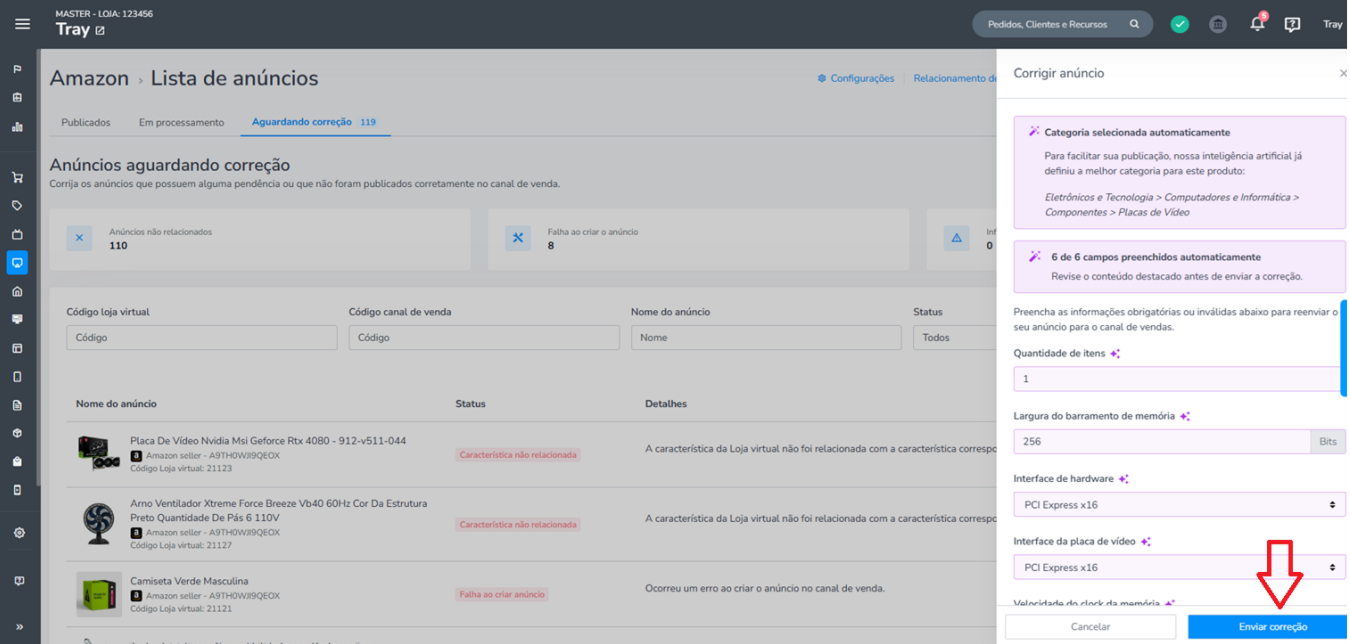Image resolution: width=1350 pixels, height=644 pixels.
Task: Select 'Placa De Vídeo Nvidia Msi Geforce Rtx 4080' row
Action: point(268,441)
